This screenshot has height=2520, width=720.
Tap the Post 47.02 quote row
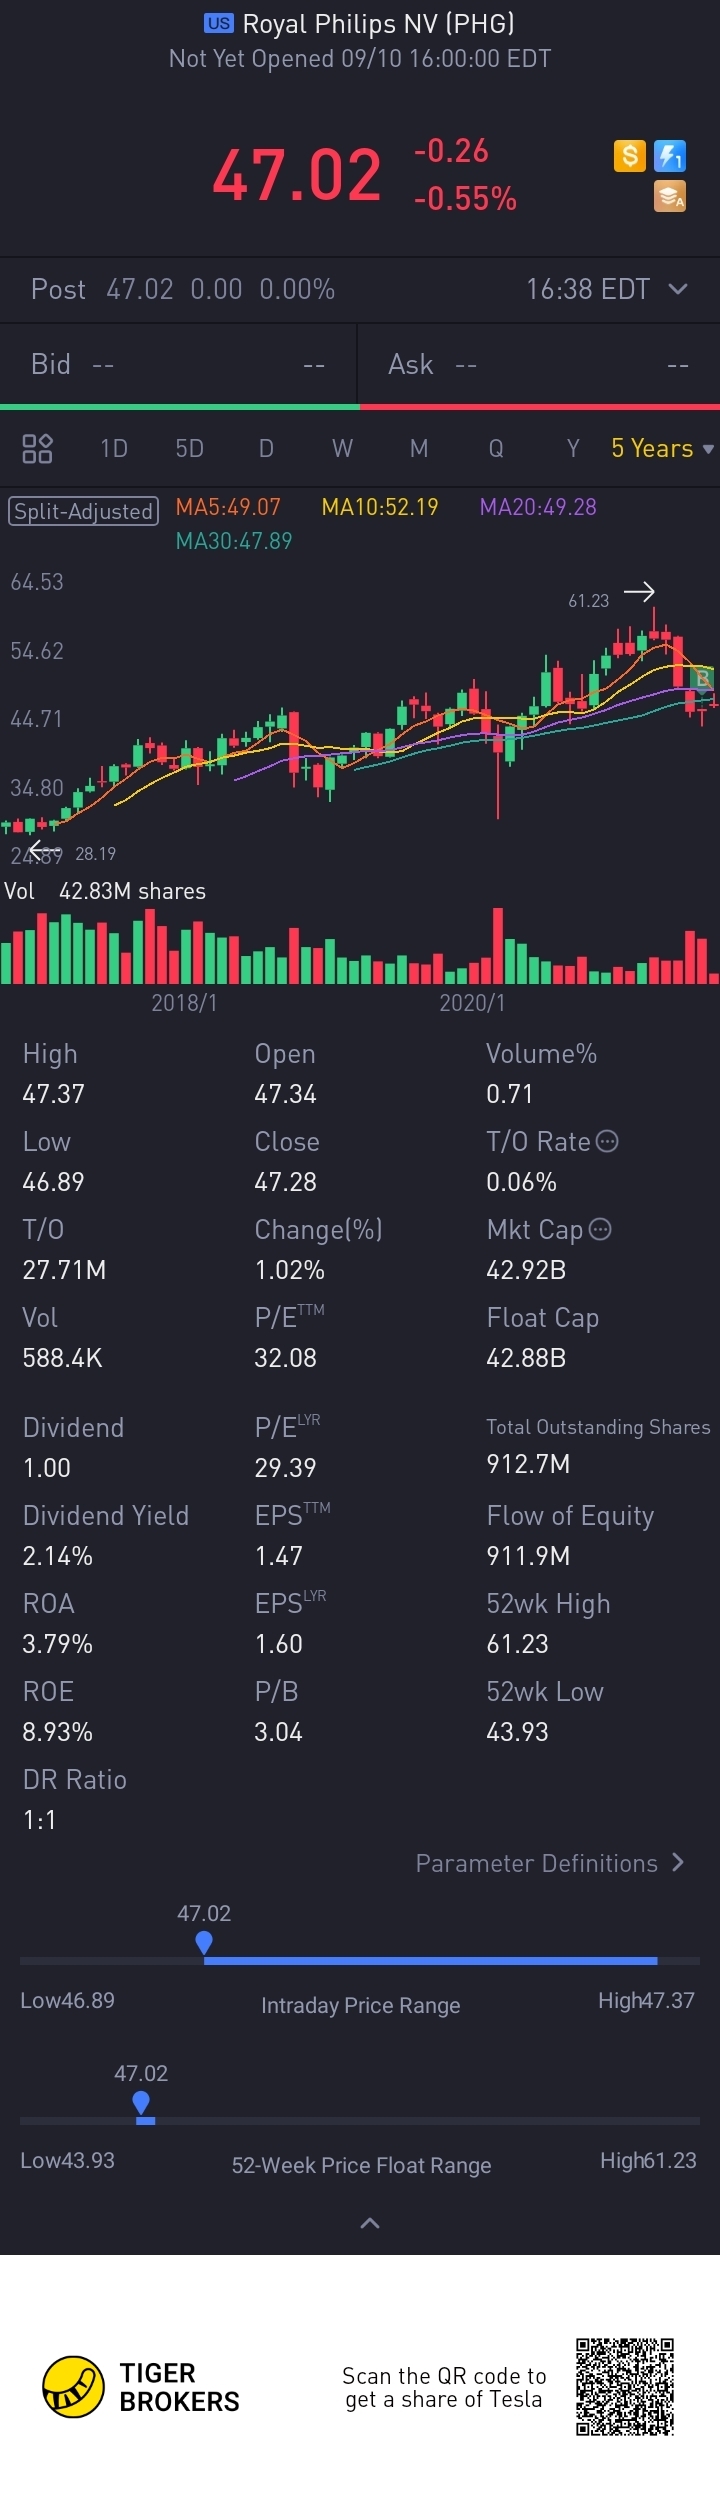(x=360, y=289)
